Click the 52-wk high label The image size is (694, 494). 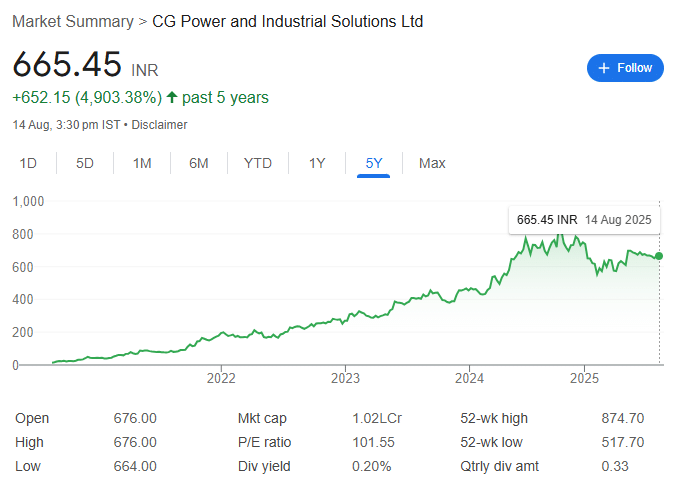(x=494, y=418)
